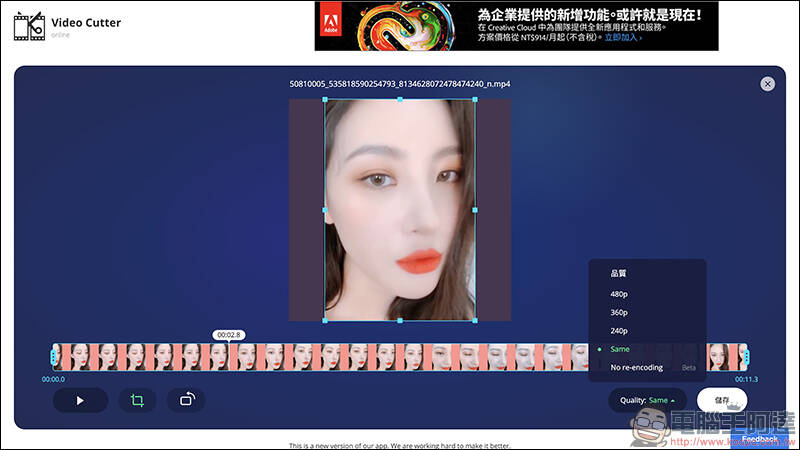The height and width of the screenshot is (450, 800).
Task: Open the Quality: Same dropdown
Action: click(647, 401)
